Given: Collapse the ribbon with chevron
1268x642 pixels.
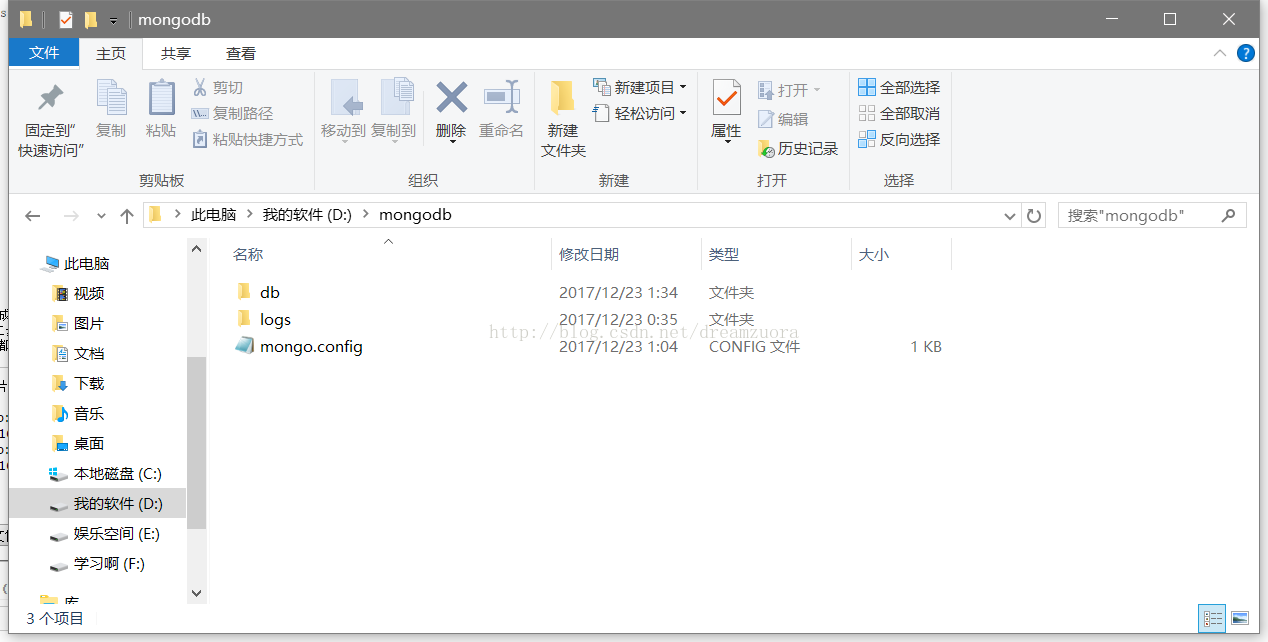Looking at the screenshot, I should click(x=1220, y=53).
